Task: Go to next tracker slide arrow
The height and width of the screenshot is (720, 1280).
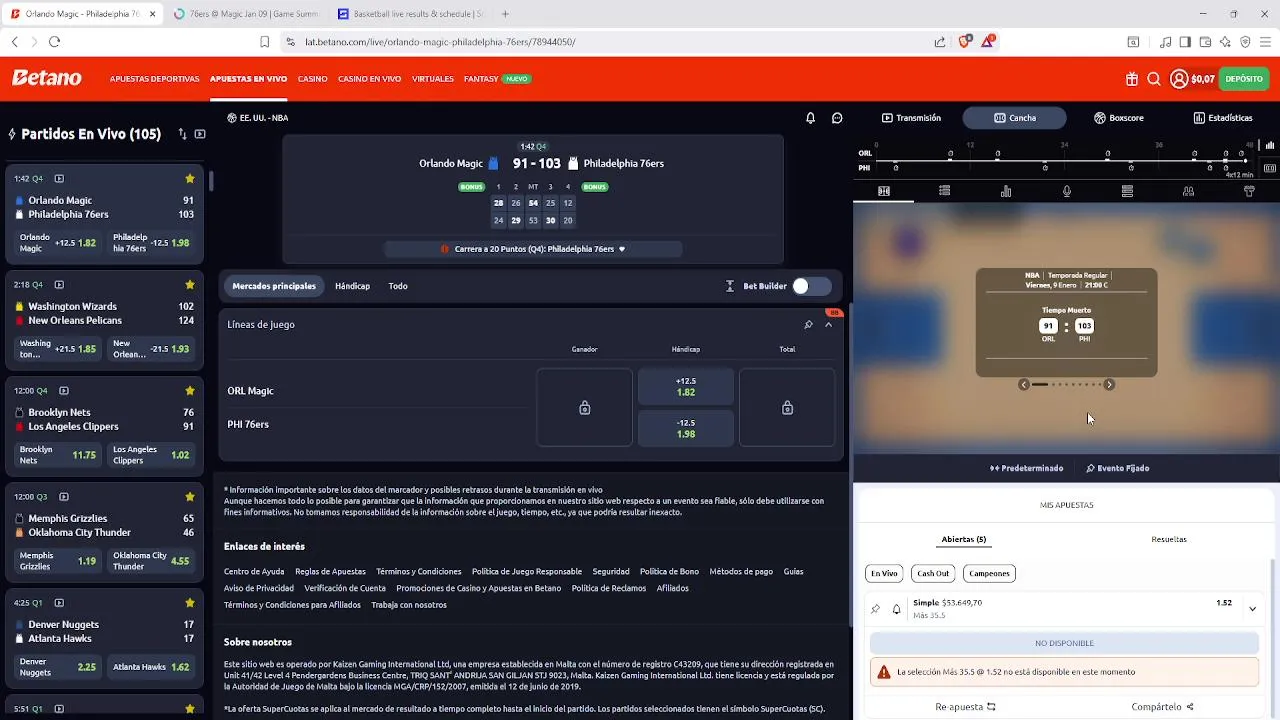Action: coord(1109,384)
